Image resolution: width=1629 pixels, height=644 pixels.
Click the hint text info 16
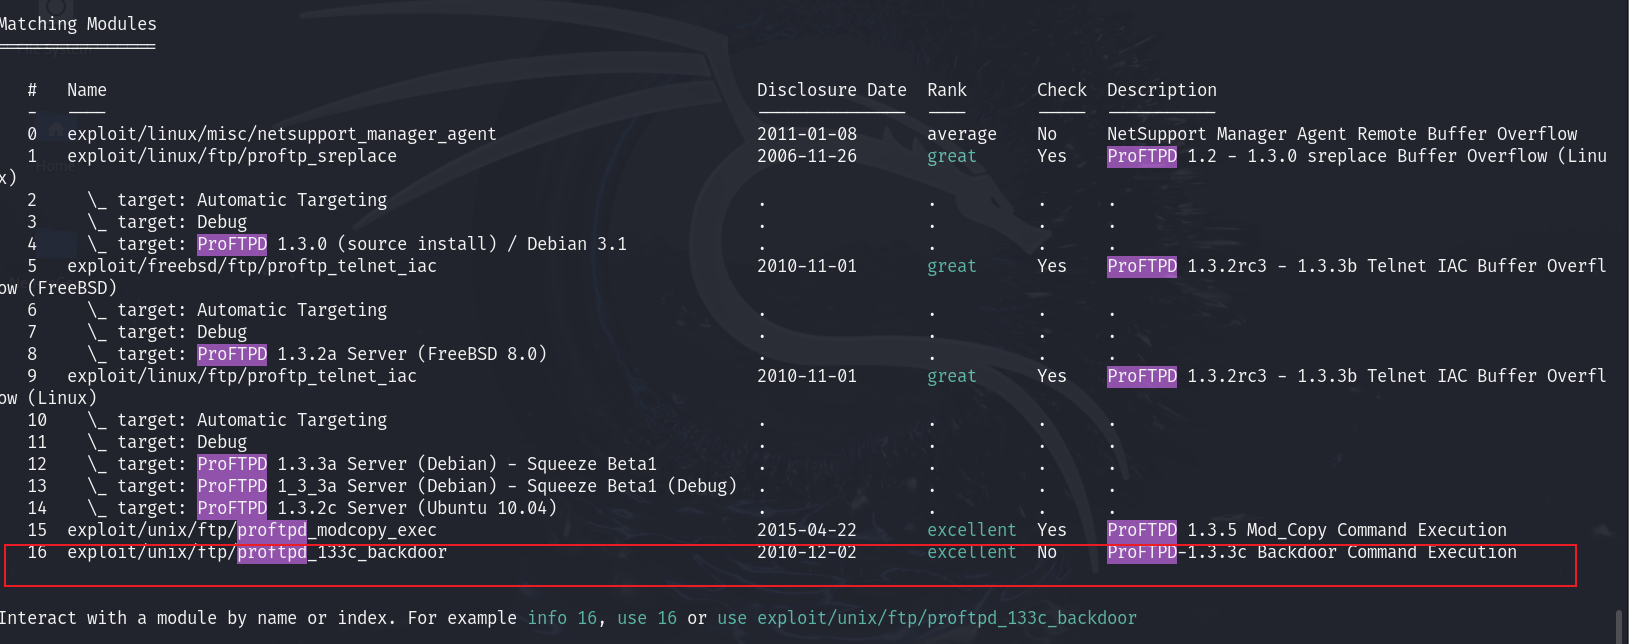click(562, 618)
